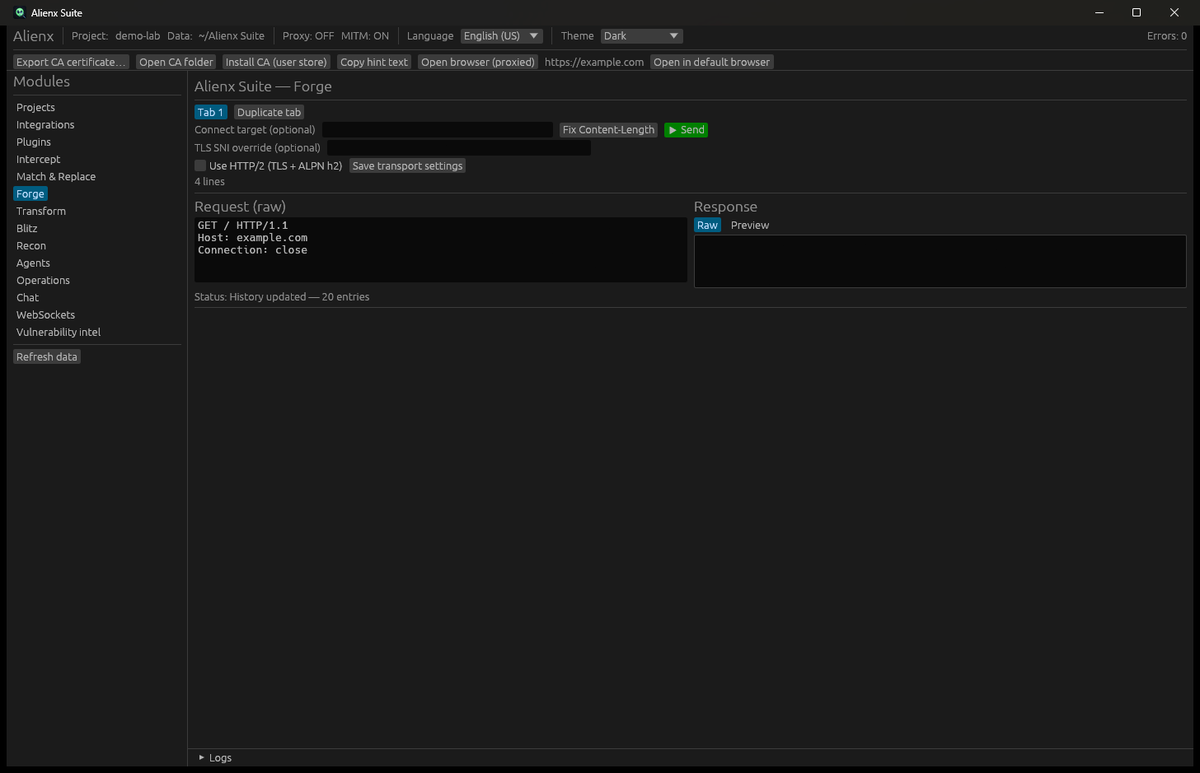Open the Intercept module
Viewport: 1200px width, 773px height.
pyautogui.click(x=38, y=160)
